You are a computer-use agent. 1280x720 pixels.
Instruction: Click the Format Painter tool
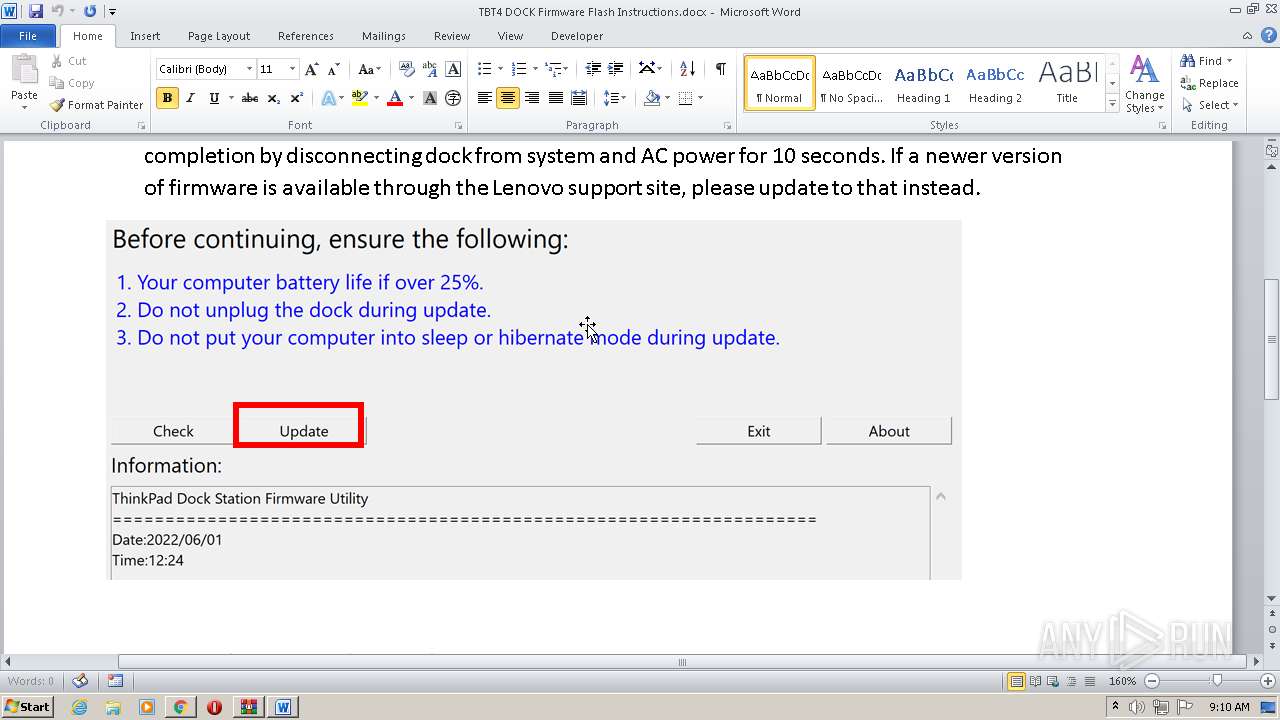pyautogui.click(x=97, y=105)
